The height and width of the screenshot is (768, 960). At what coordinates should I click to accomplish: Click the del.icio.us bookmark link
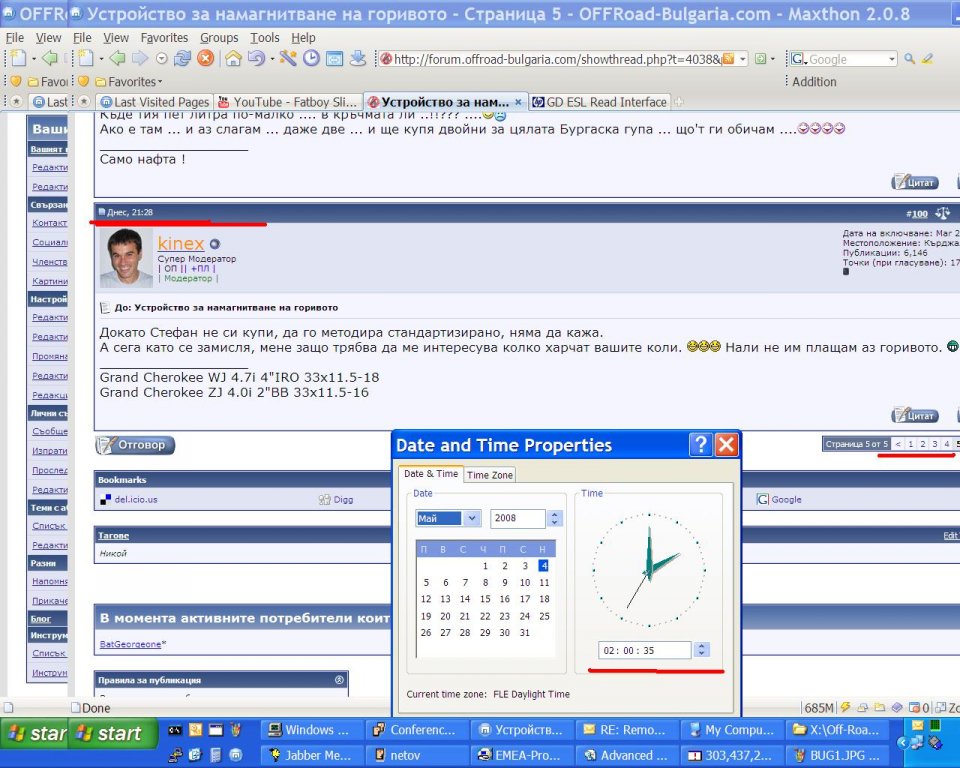click(135, 500)
